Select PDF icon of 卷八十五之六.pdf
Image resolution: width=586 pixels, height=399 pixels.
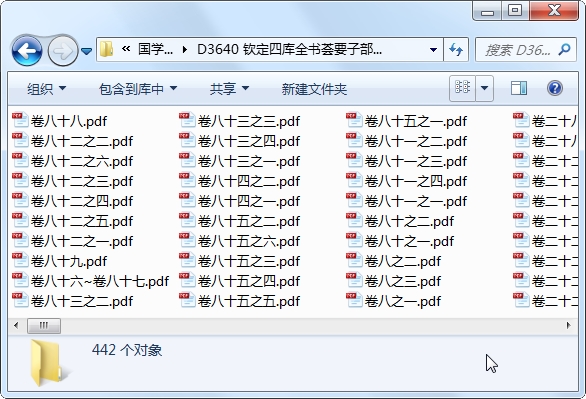click(x=187, y=241)
